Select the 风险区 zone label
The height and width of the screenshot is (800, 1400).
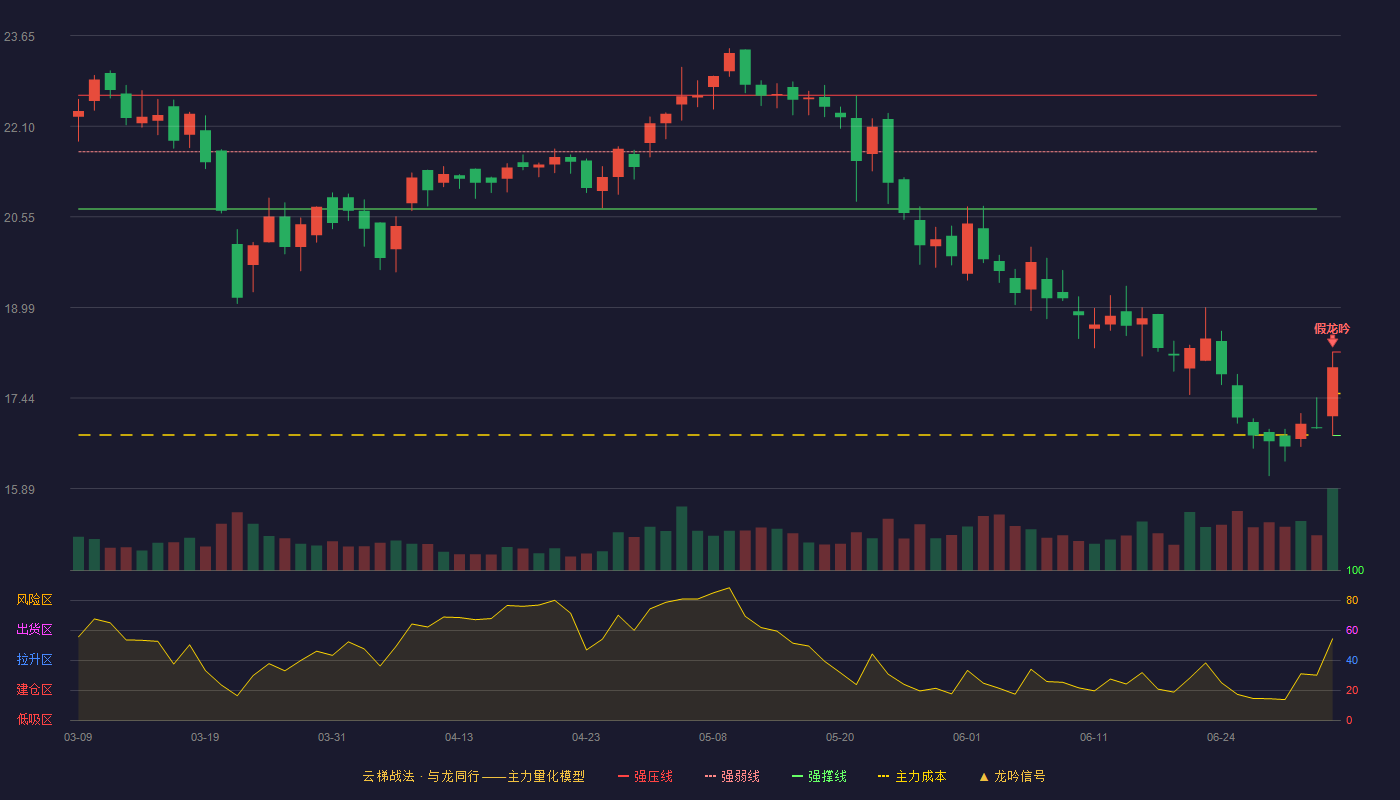34,600
